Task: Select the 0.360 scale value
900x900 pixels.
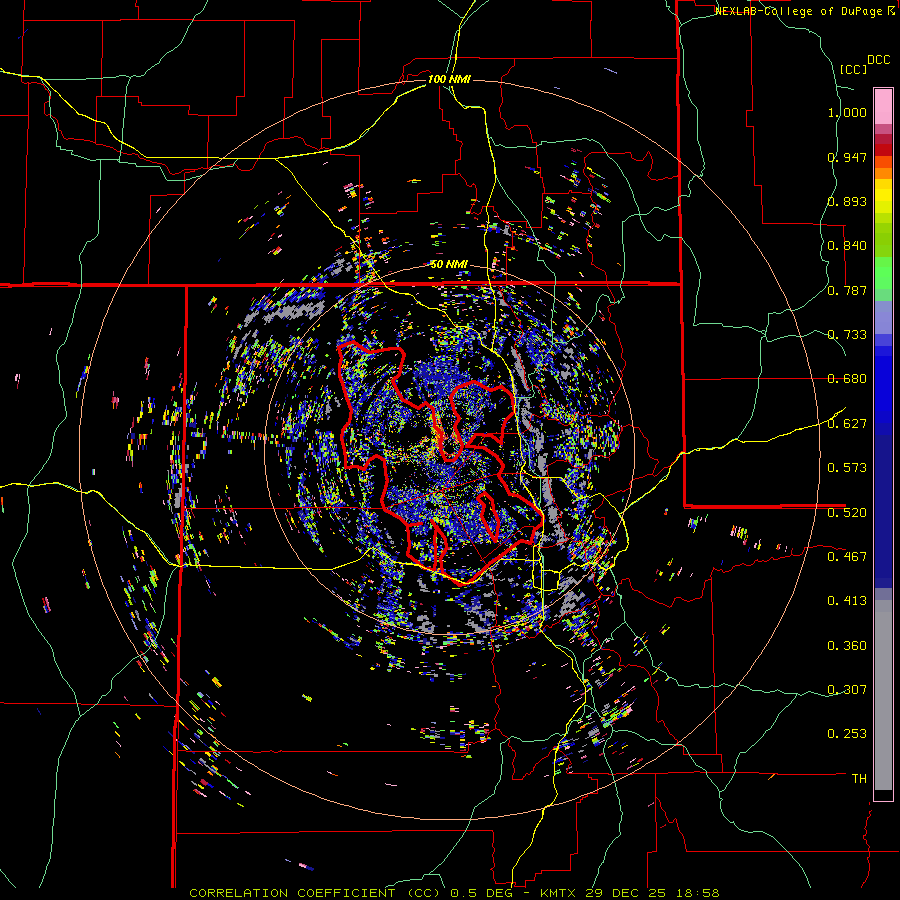Action: tap(847, 646)
